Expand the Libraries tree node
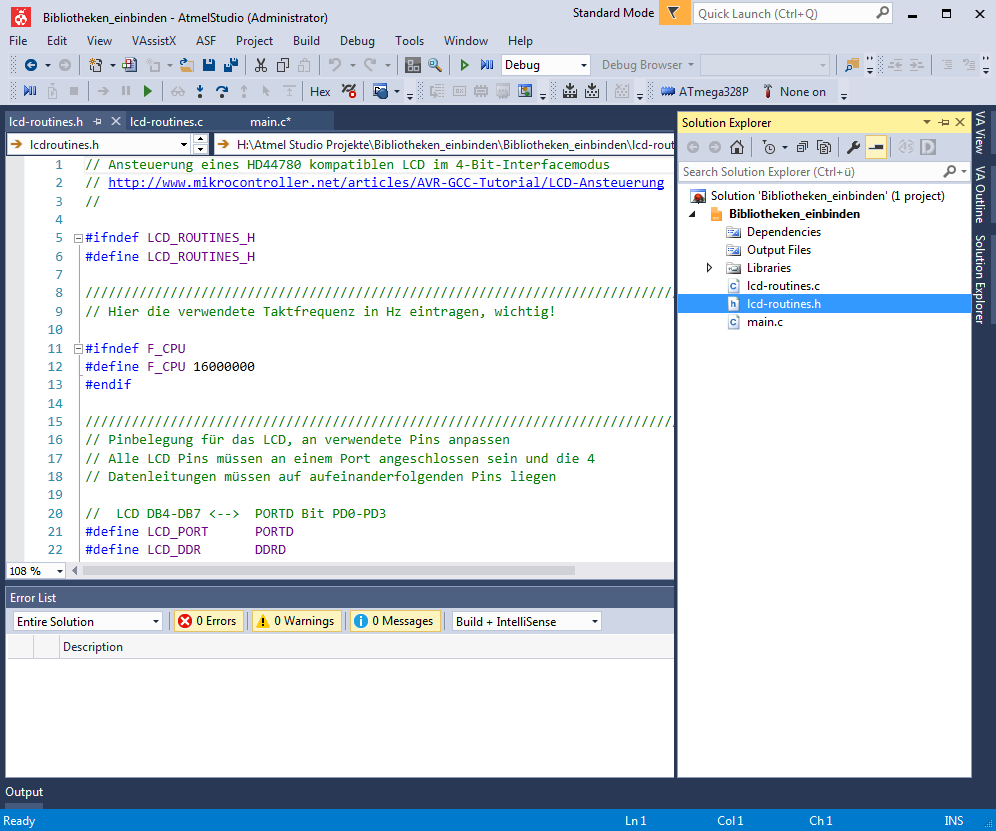The width and height of the screenshot is (996, 831). [709, 268]
